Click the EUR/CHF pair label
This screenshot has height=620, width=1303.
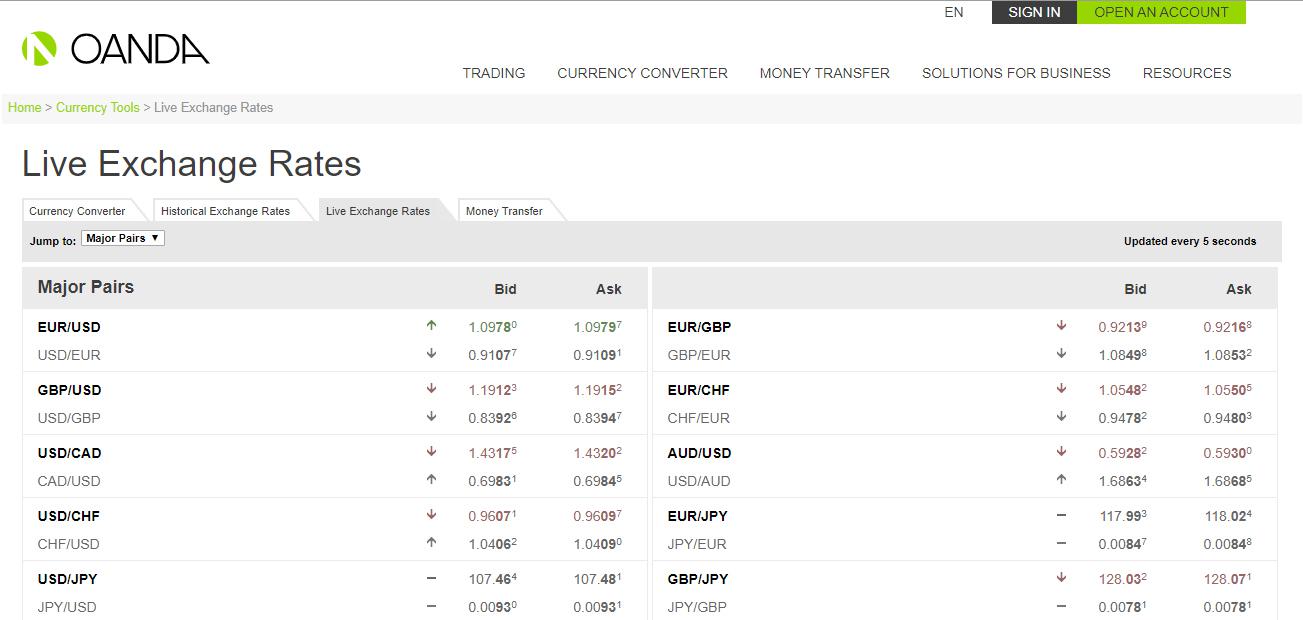pyautogui.click(x=699, y=390)
